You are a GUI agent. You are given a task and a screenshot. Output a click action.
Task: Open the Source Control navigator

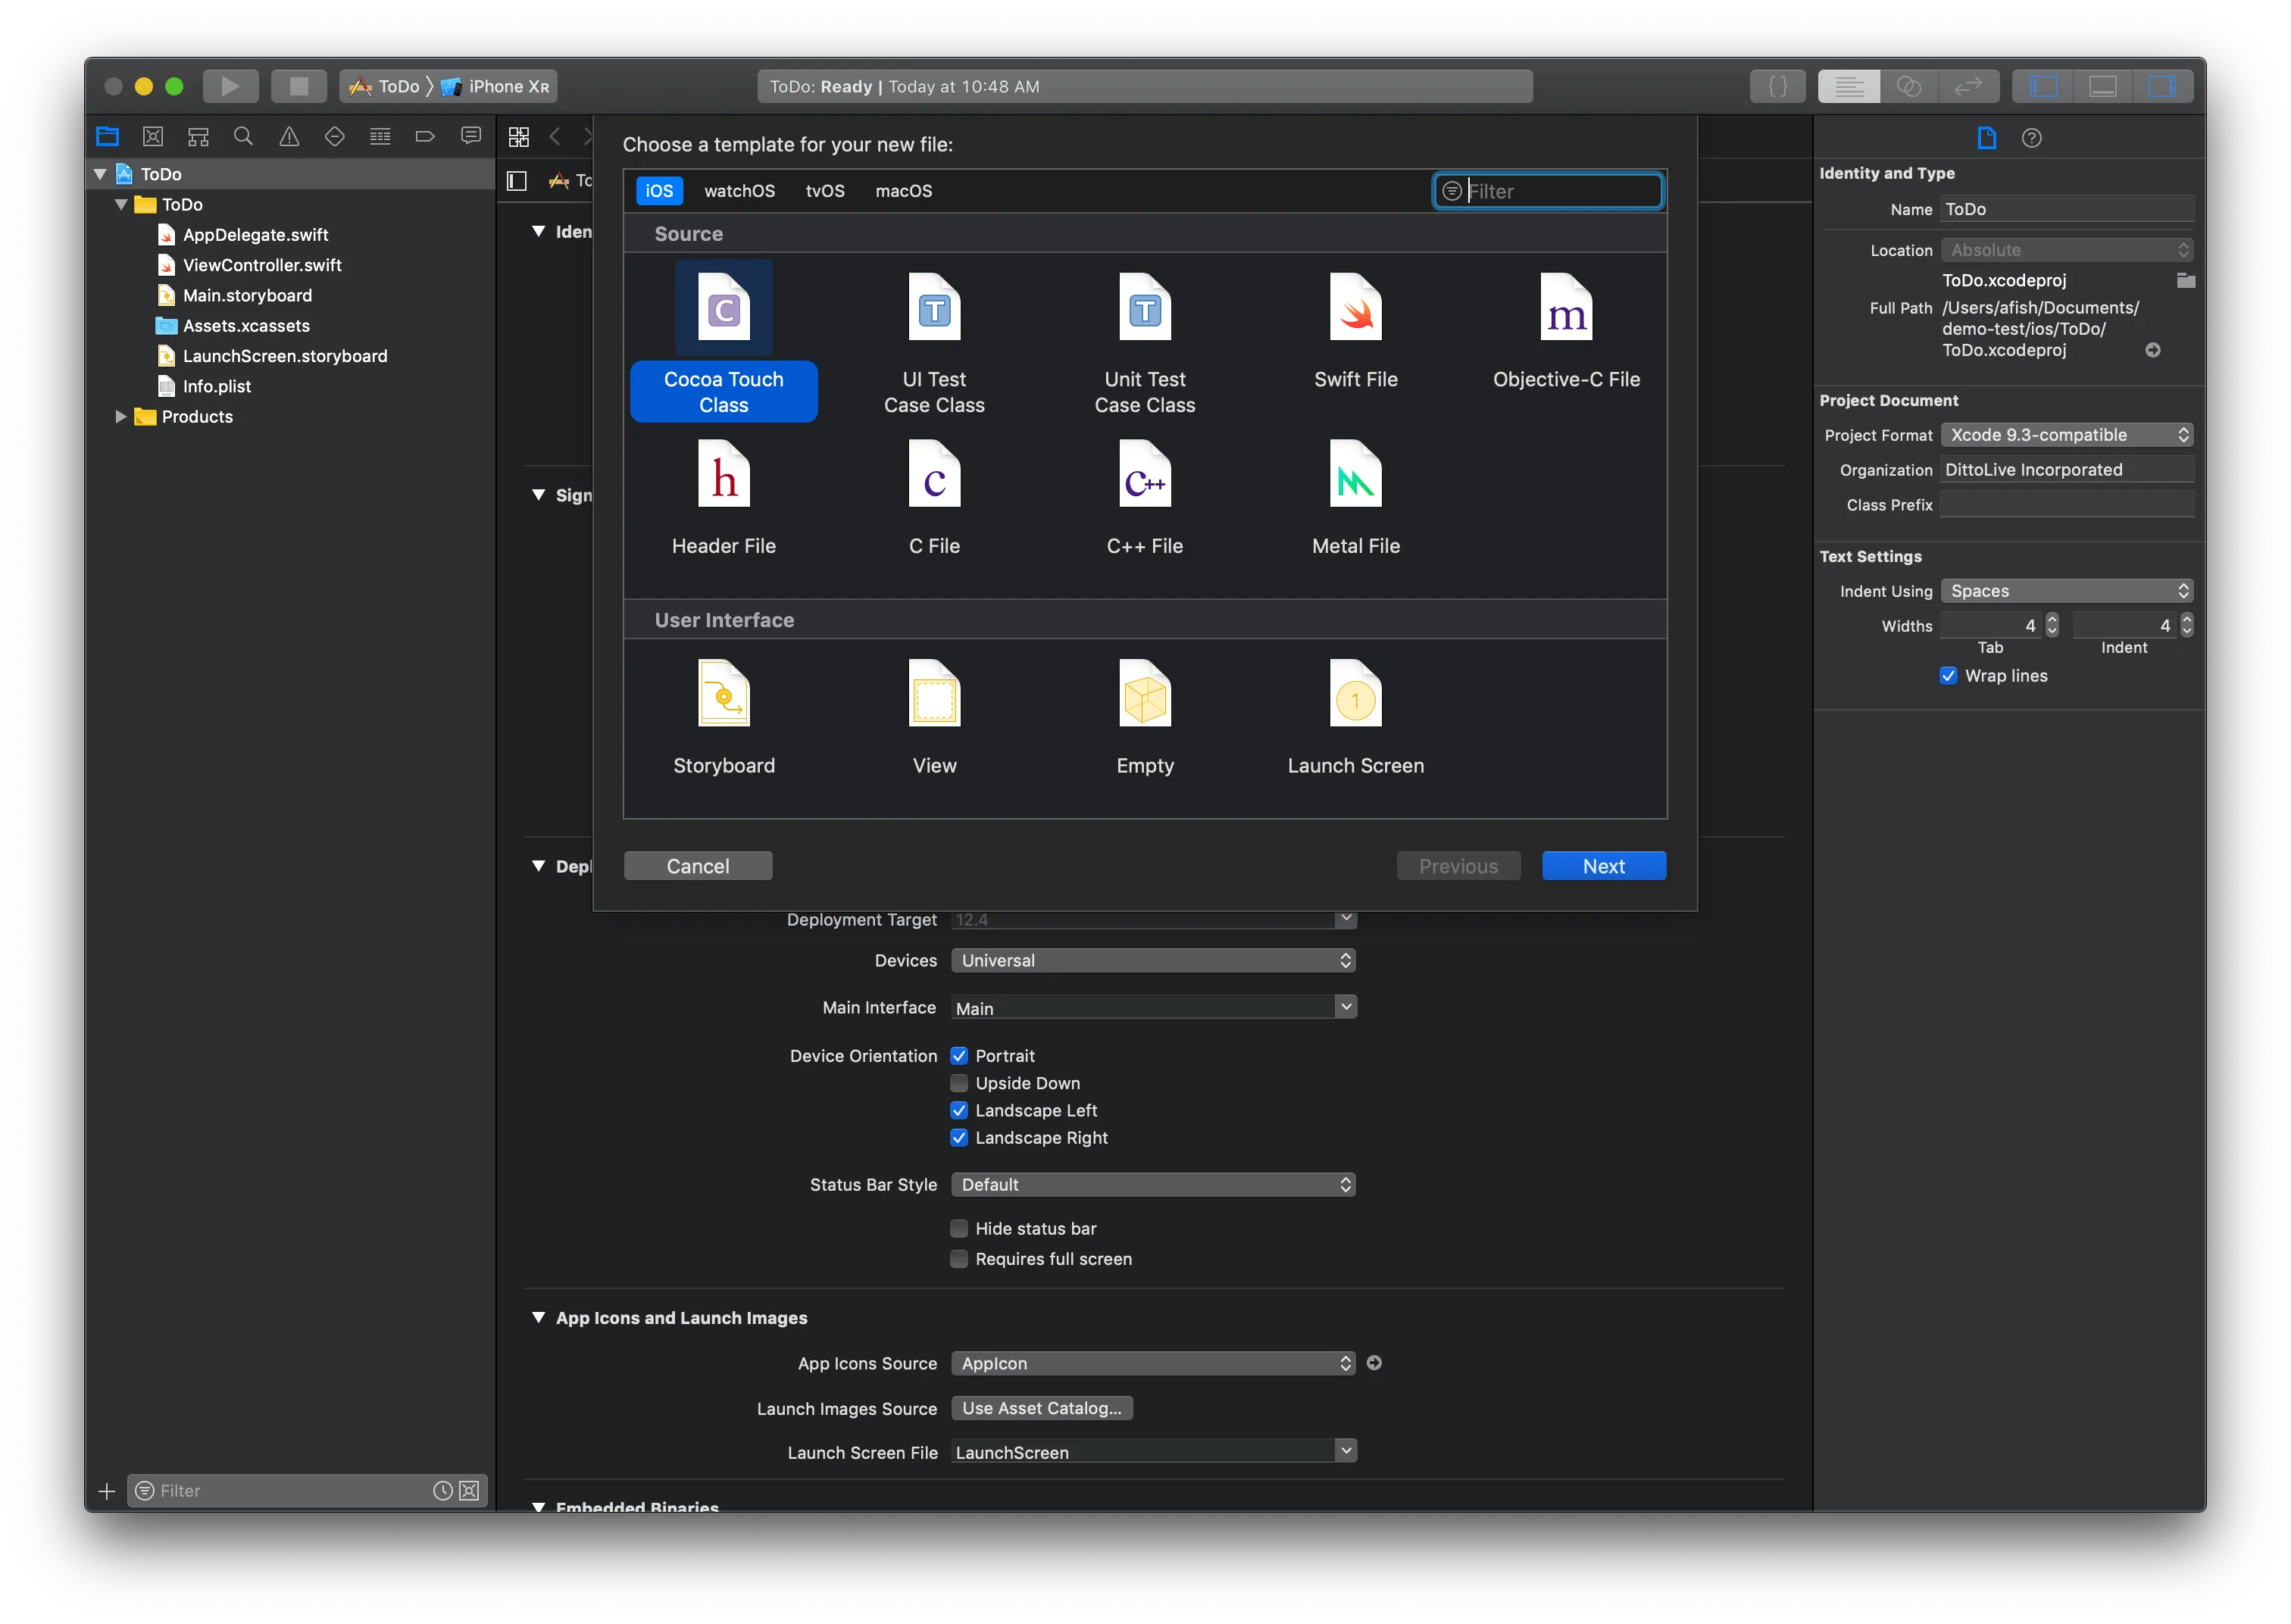153,136
